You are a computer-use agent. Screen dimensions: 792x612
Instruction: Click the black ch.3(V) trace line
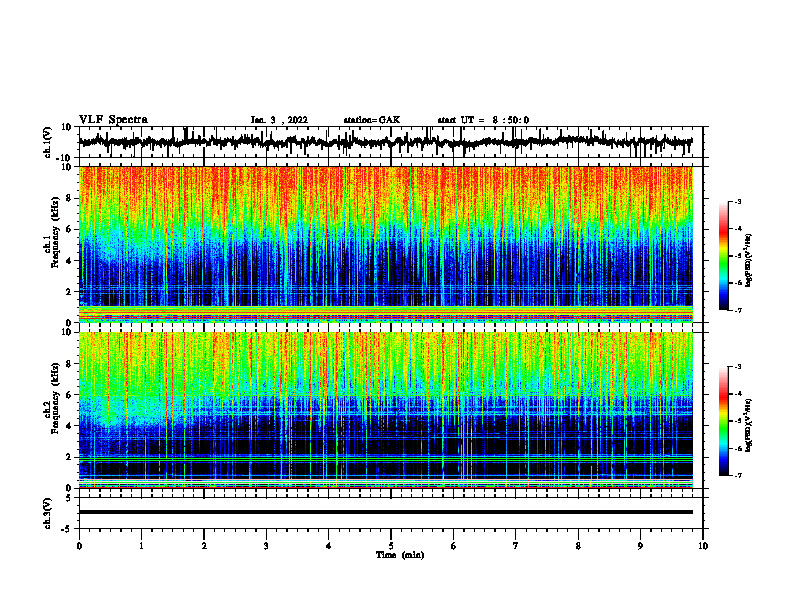pyautogui.click(x=385, y=512)
